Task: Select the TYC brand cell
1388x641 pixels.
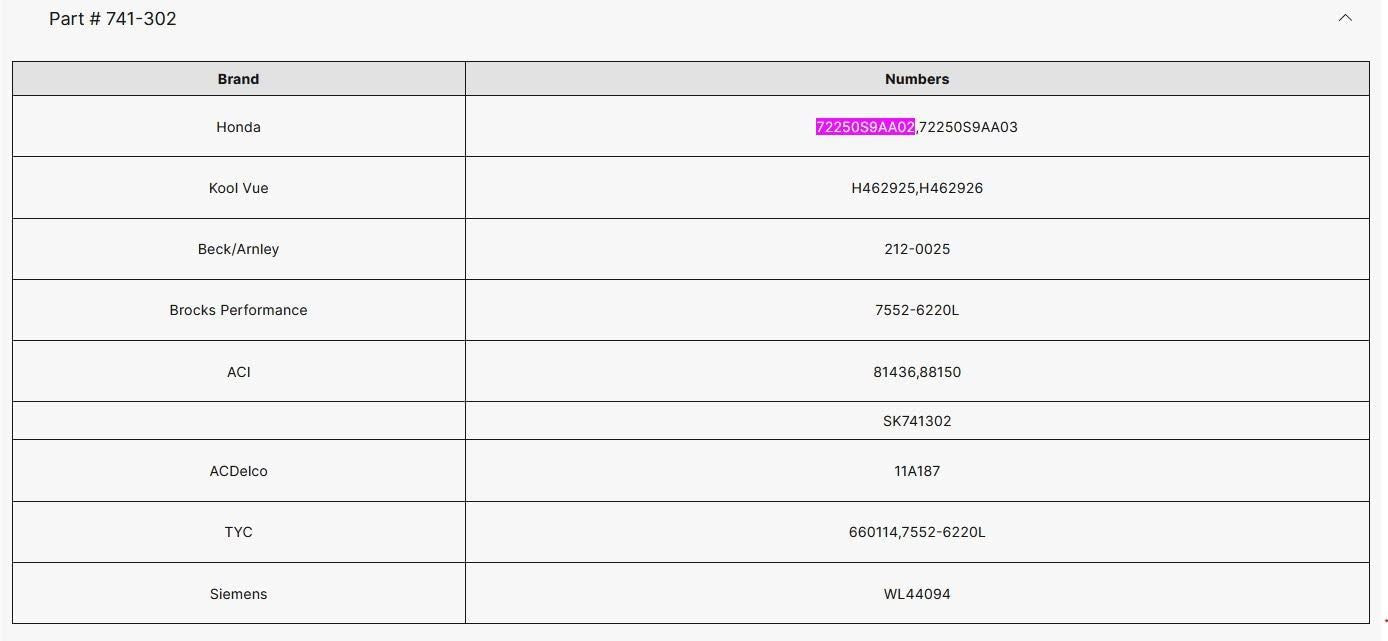Action: click(238, 532)
